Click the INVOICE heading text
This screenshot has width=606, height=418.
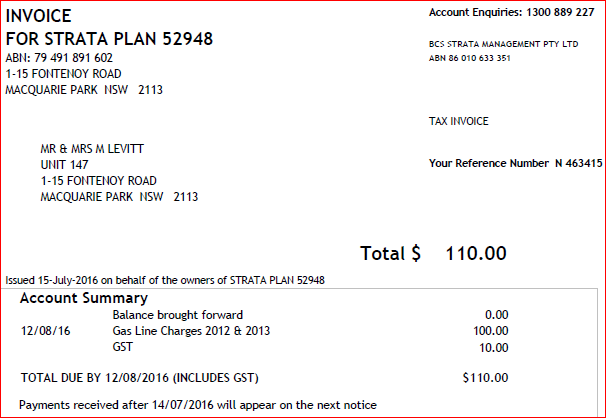38,16
